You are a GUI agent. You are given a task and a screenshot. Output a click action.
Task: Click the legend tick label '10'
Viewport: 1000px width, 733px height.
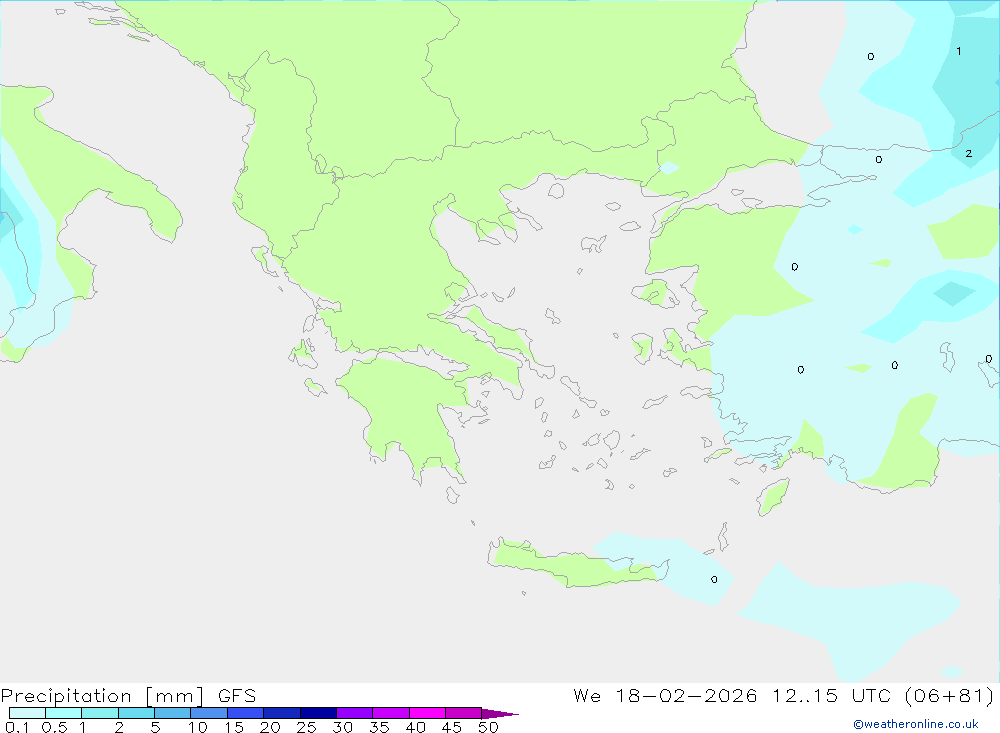[197, 727]
